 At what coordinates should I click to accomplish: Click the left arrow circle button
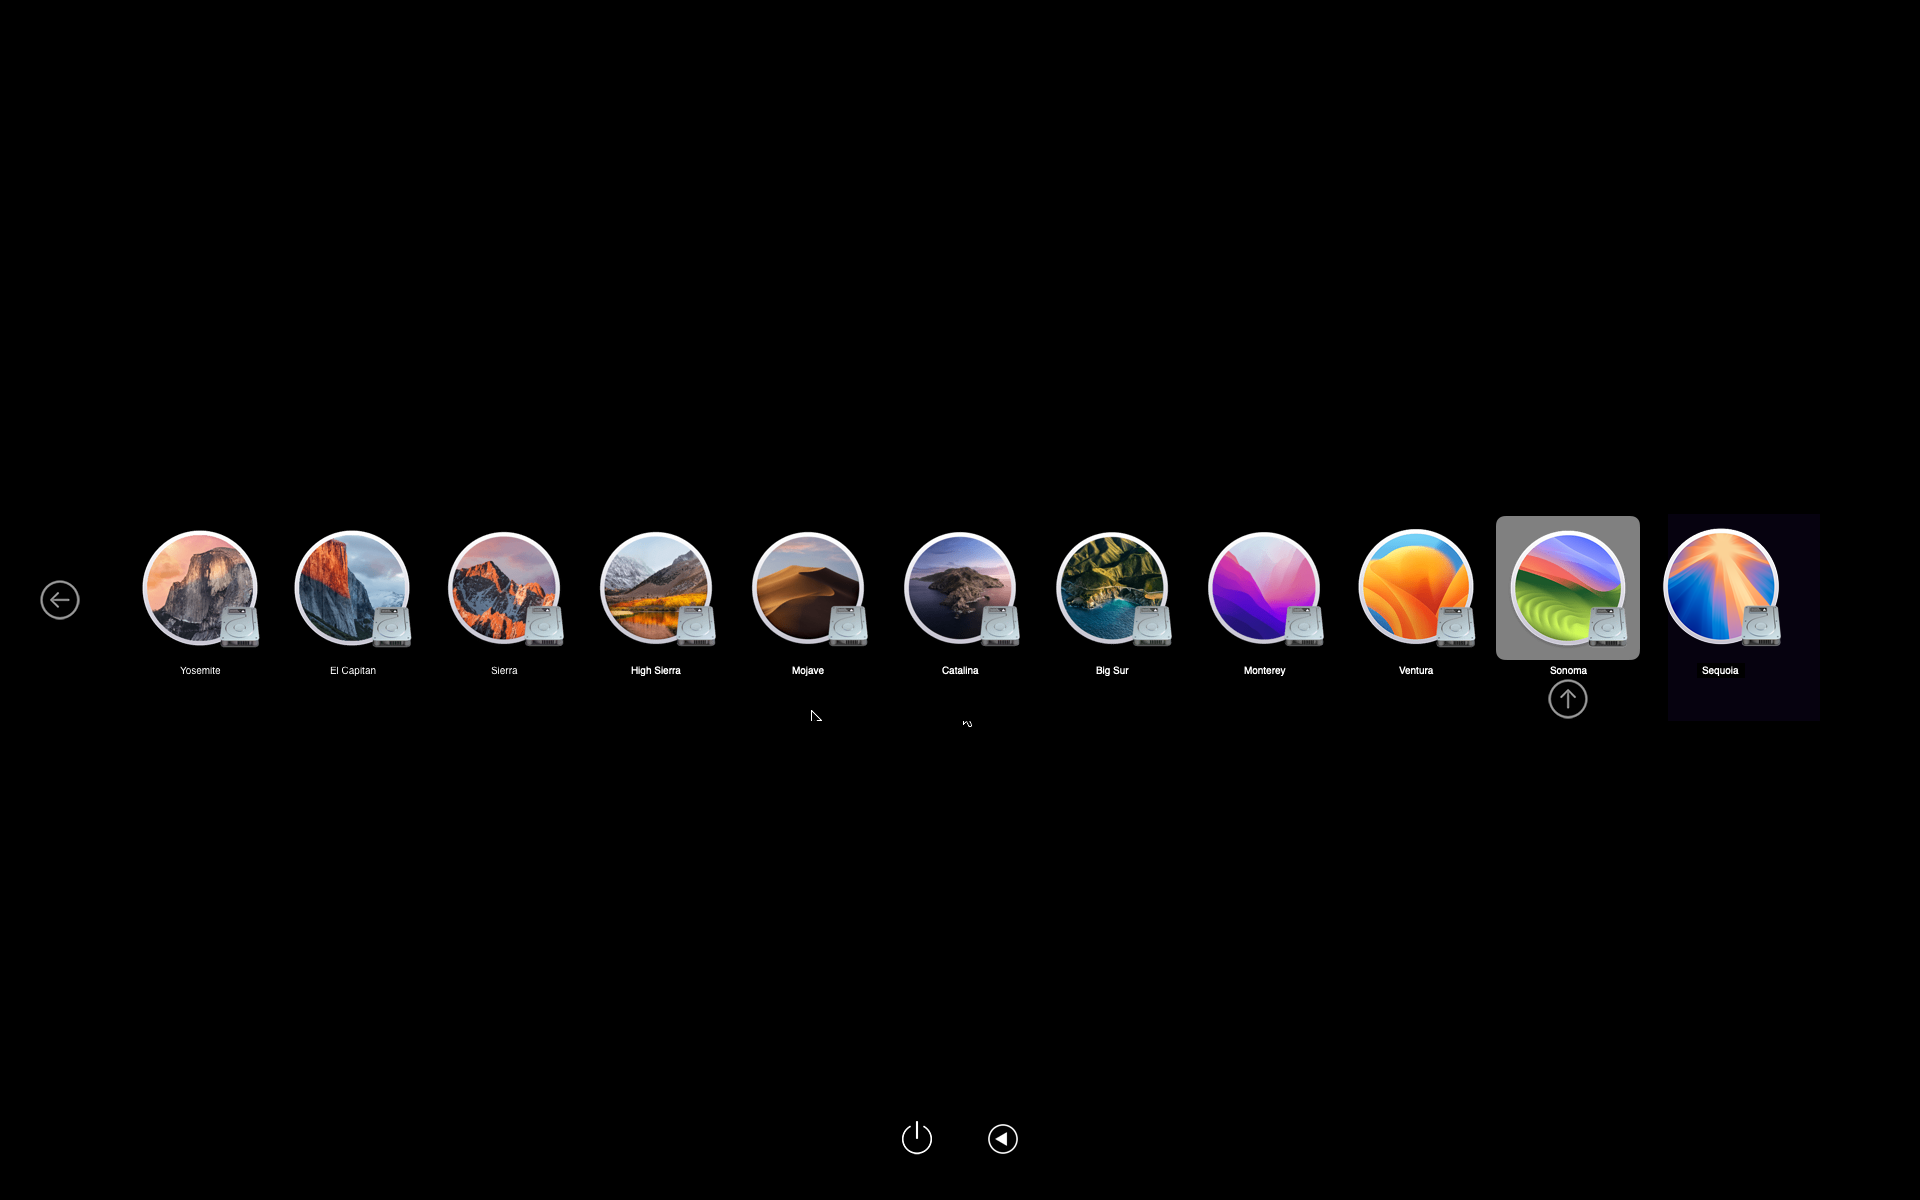[x=60, y=600]
